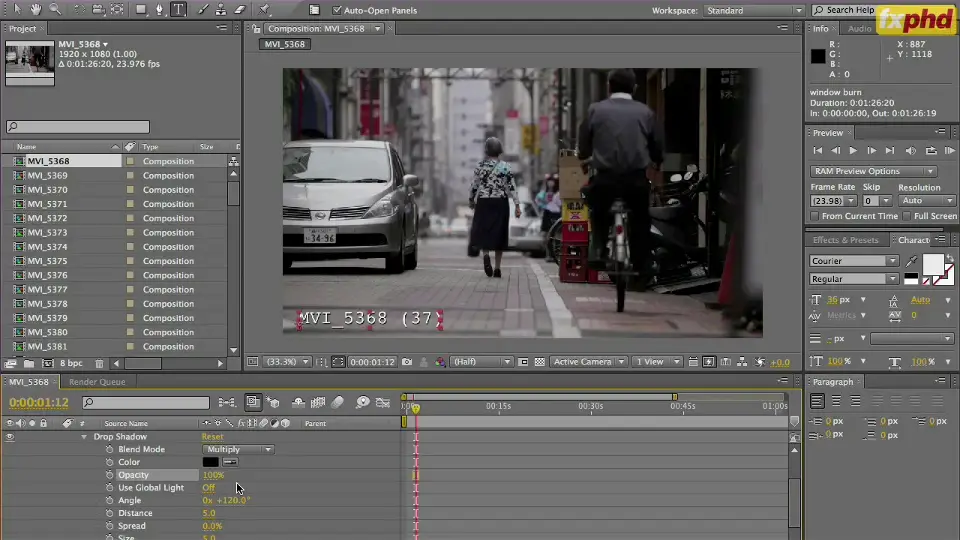Toggle Distance property stopwatch
This screenshot has width=960, height=540.
[110, 513]
